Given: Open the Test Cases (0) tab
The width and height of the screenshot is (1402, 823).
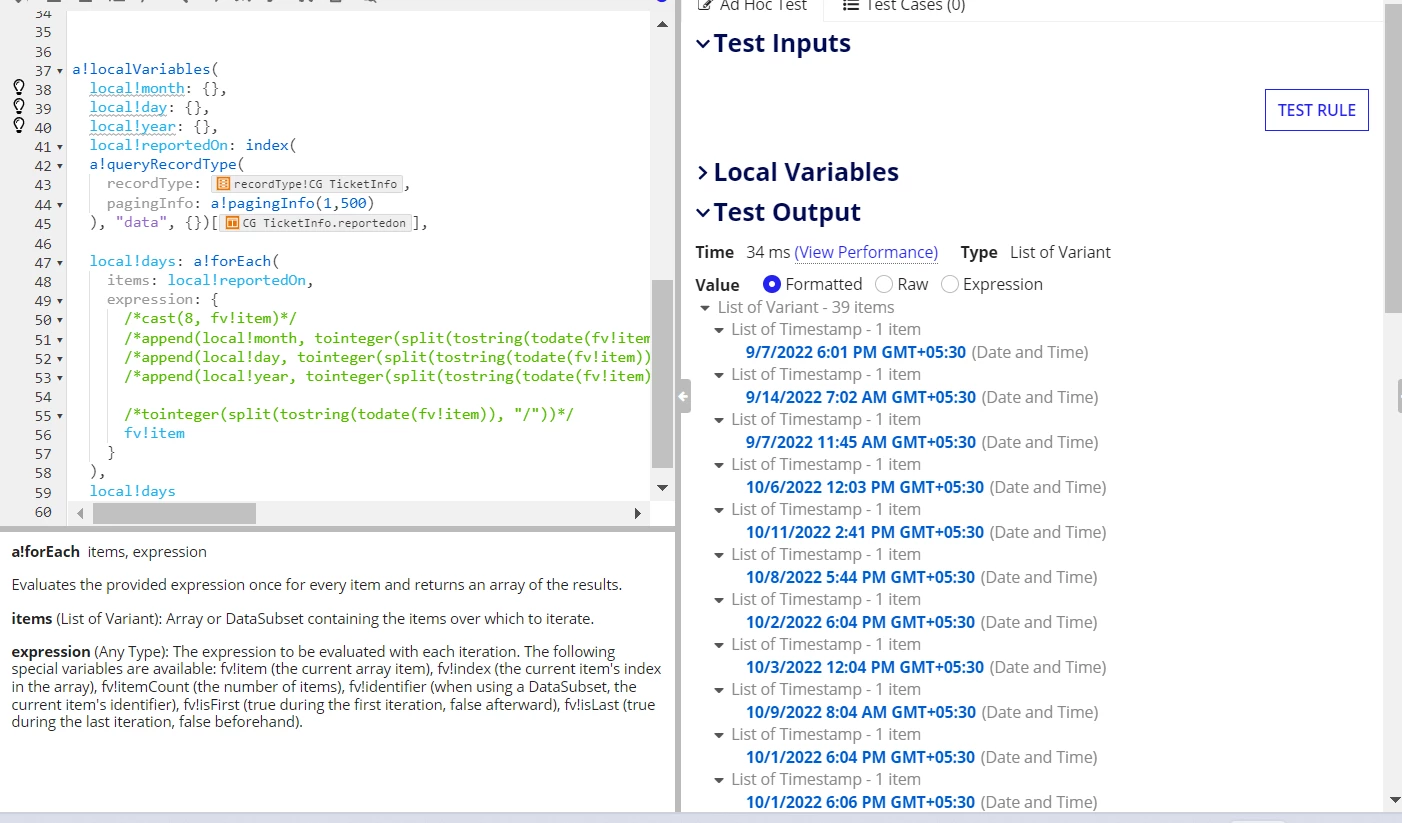Looking at the screenshot, I should tap(903, 6).
